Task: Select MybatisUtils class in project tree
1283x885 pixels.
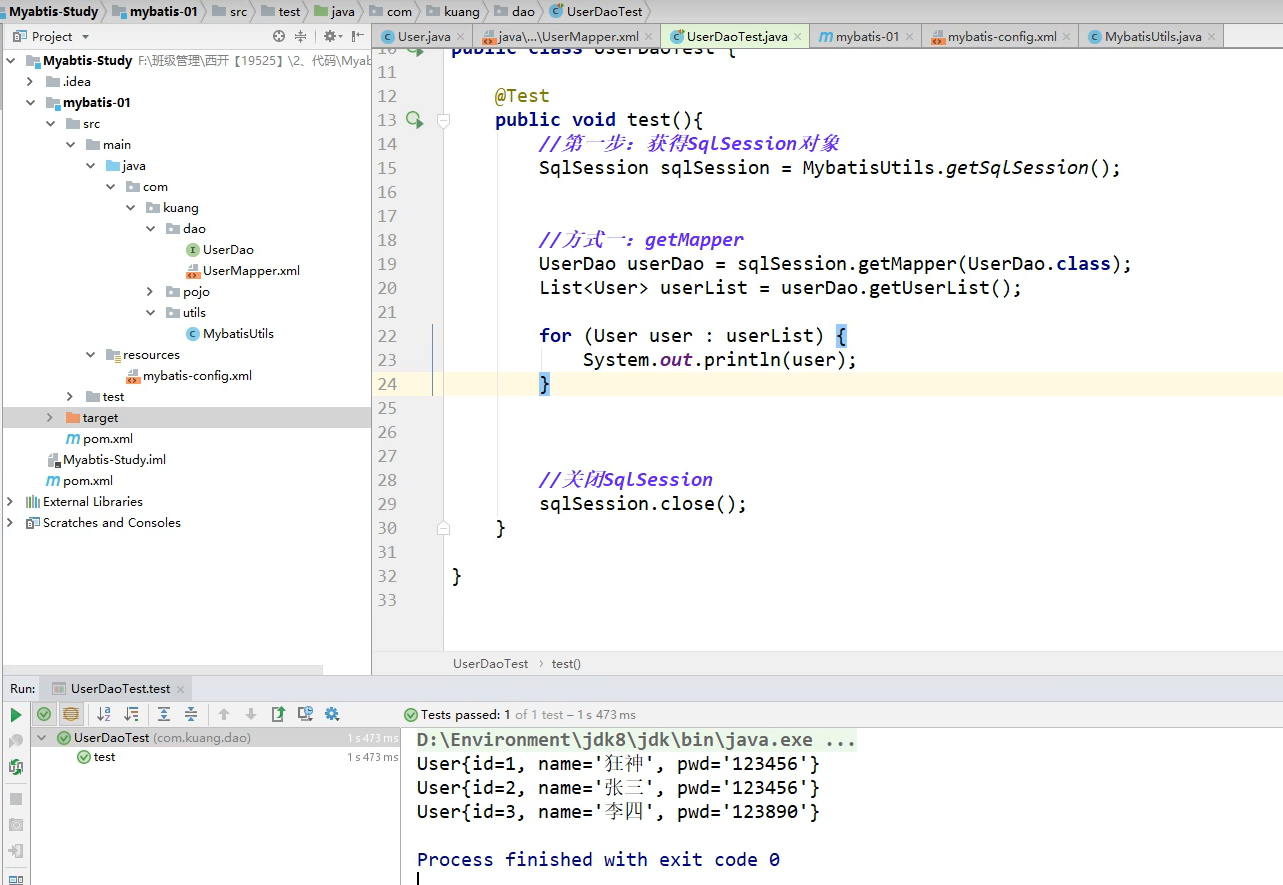Action: tap(229, 333)
